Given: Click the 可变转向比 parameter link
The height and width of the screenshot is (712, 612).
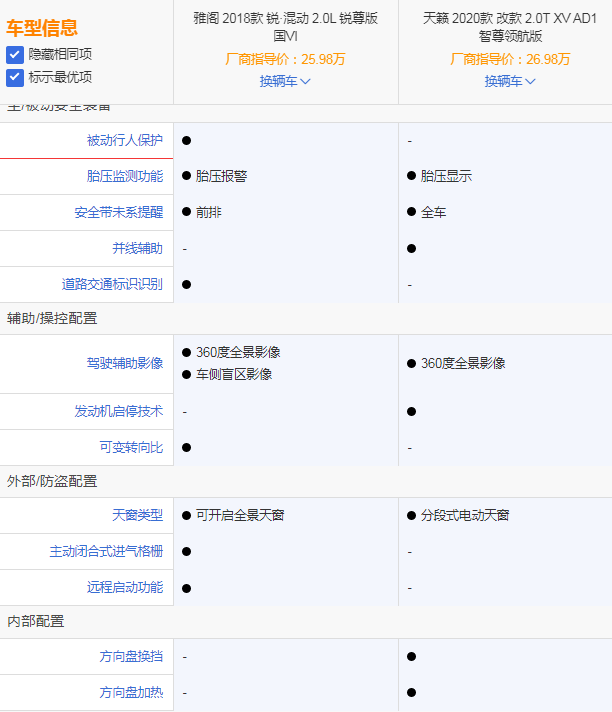Looking at the screenshot, I should (x=131, y=447).
